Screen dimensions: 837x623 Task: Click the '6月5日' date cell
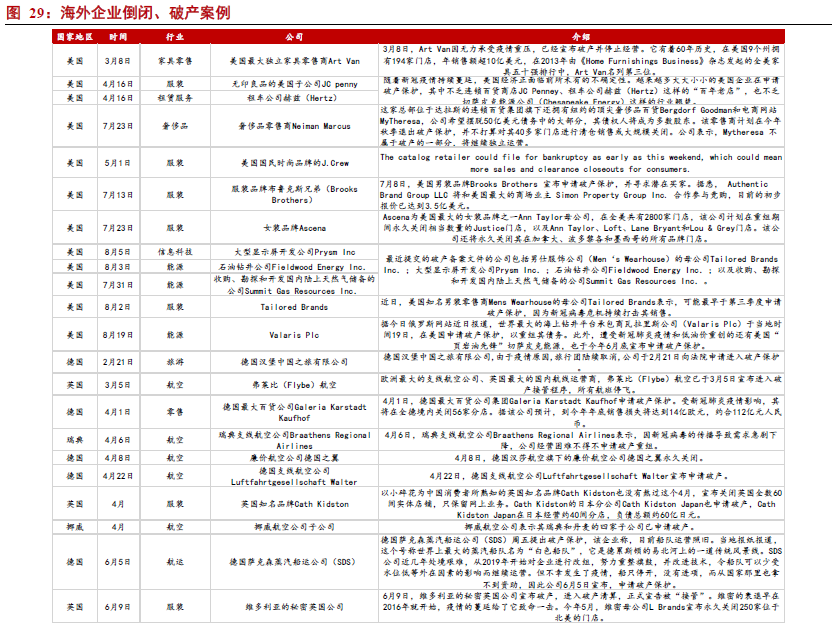pyautogui.click(x=118, y=562)
